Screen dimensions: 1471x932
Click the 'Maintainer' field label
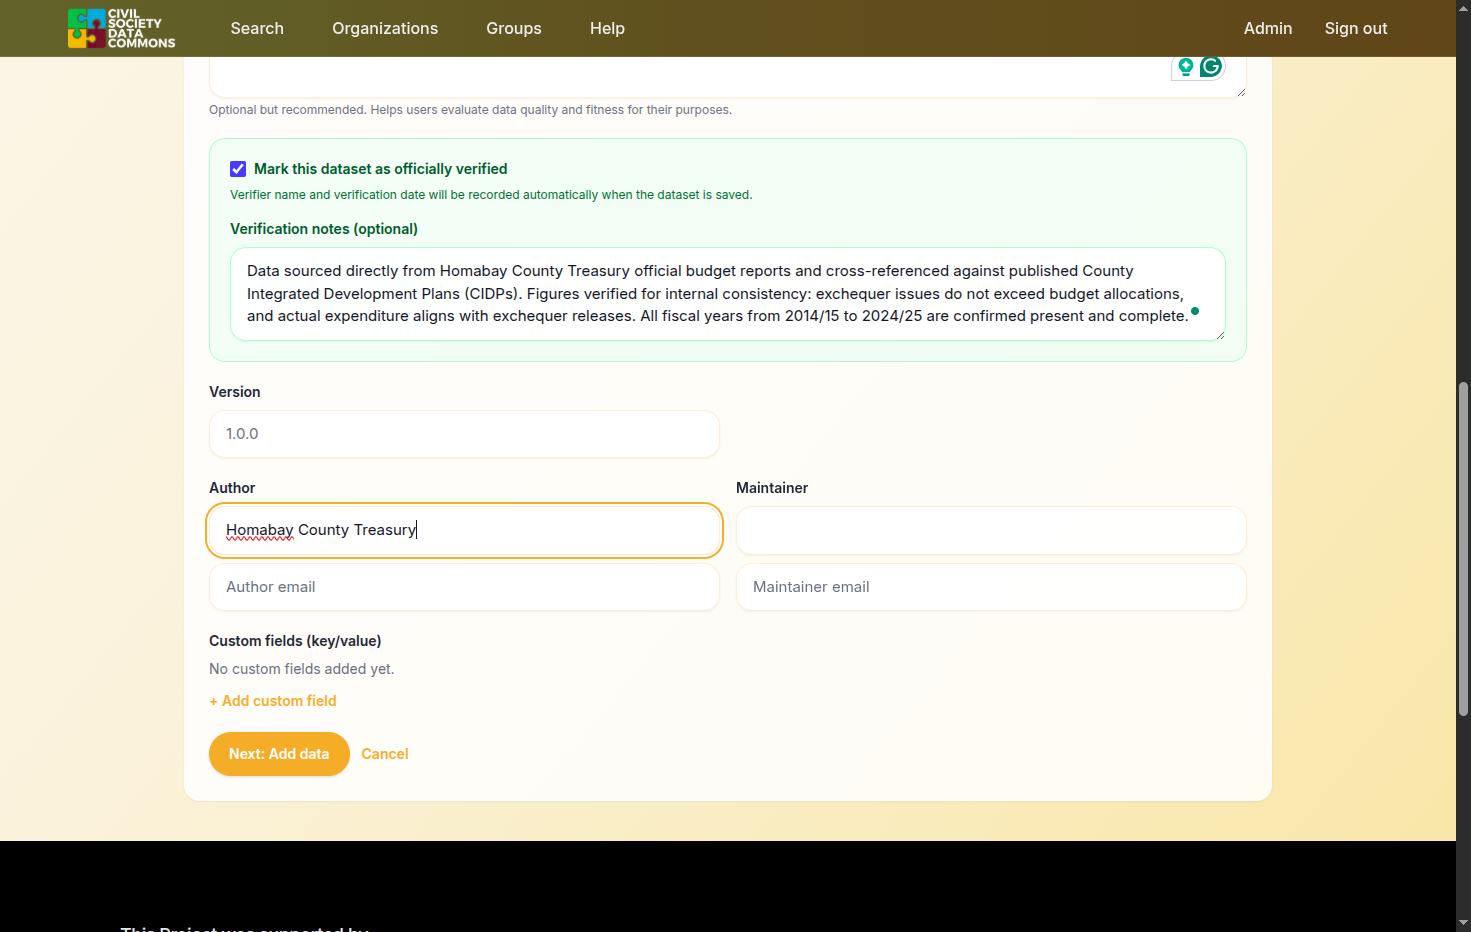pyautogui.click(x=772, y=488)
